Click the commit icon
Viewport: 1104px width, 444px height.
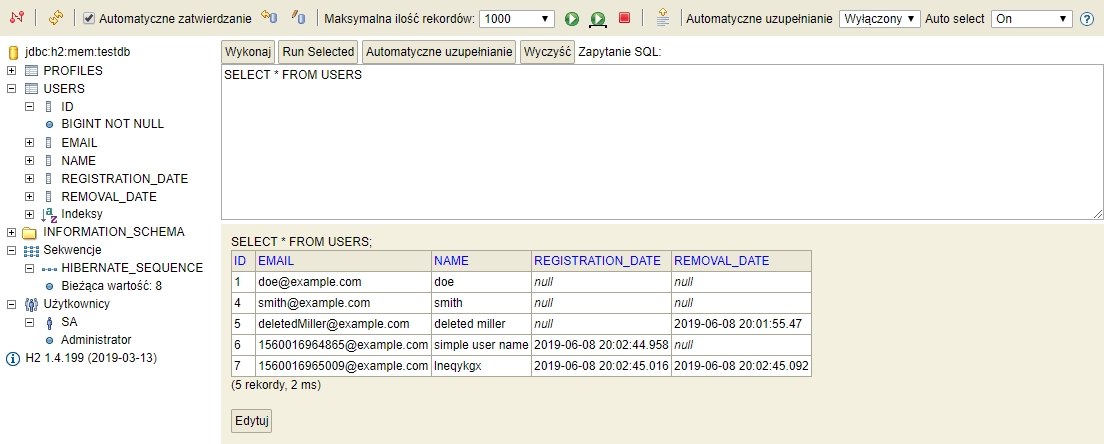298,18
